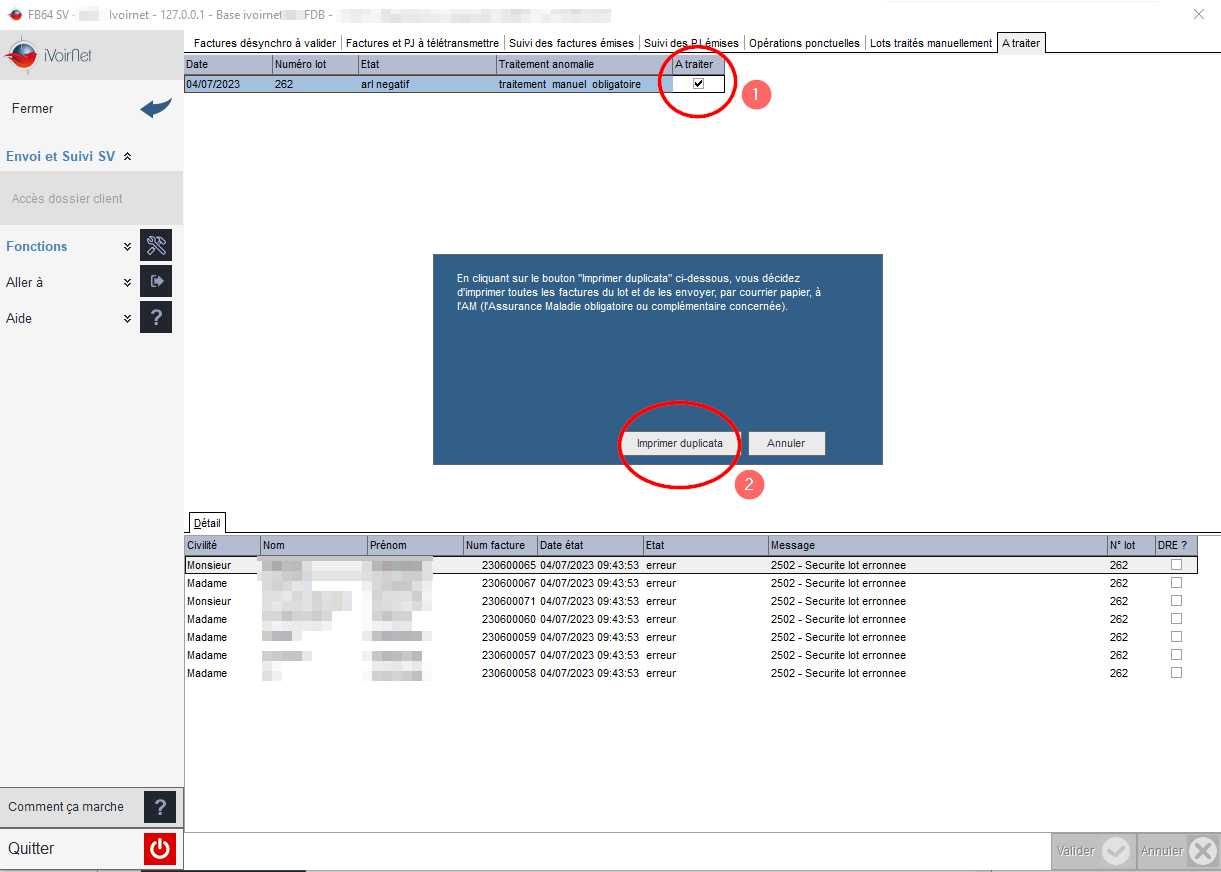Click the red Quitter power icon
The width and height of the screenshot is (1221, 872).
(x=160, y=849)
